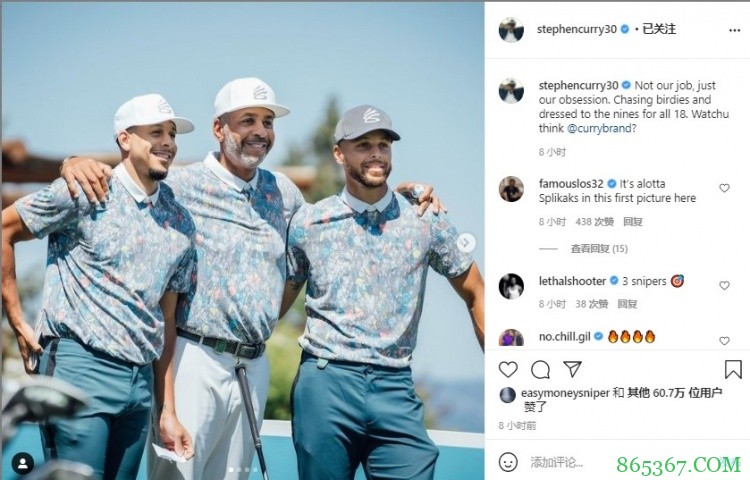This screenshot has width=750, height=480.
Task: Click the 已关注 following button
Action: pos(659,29)
